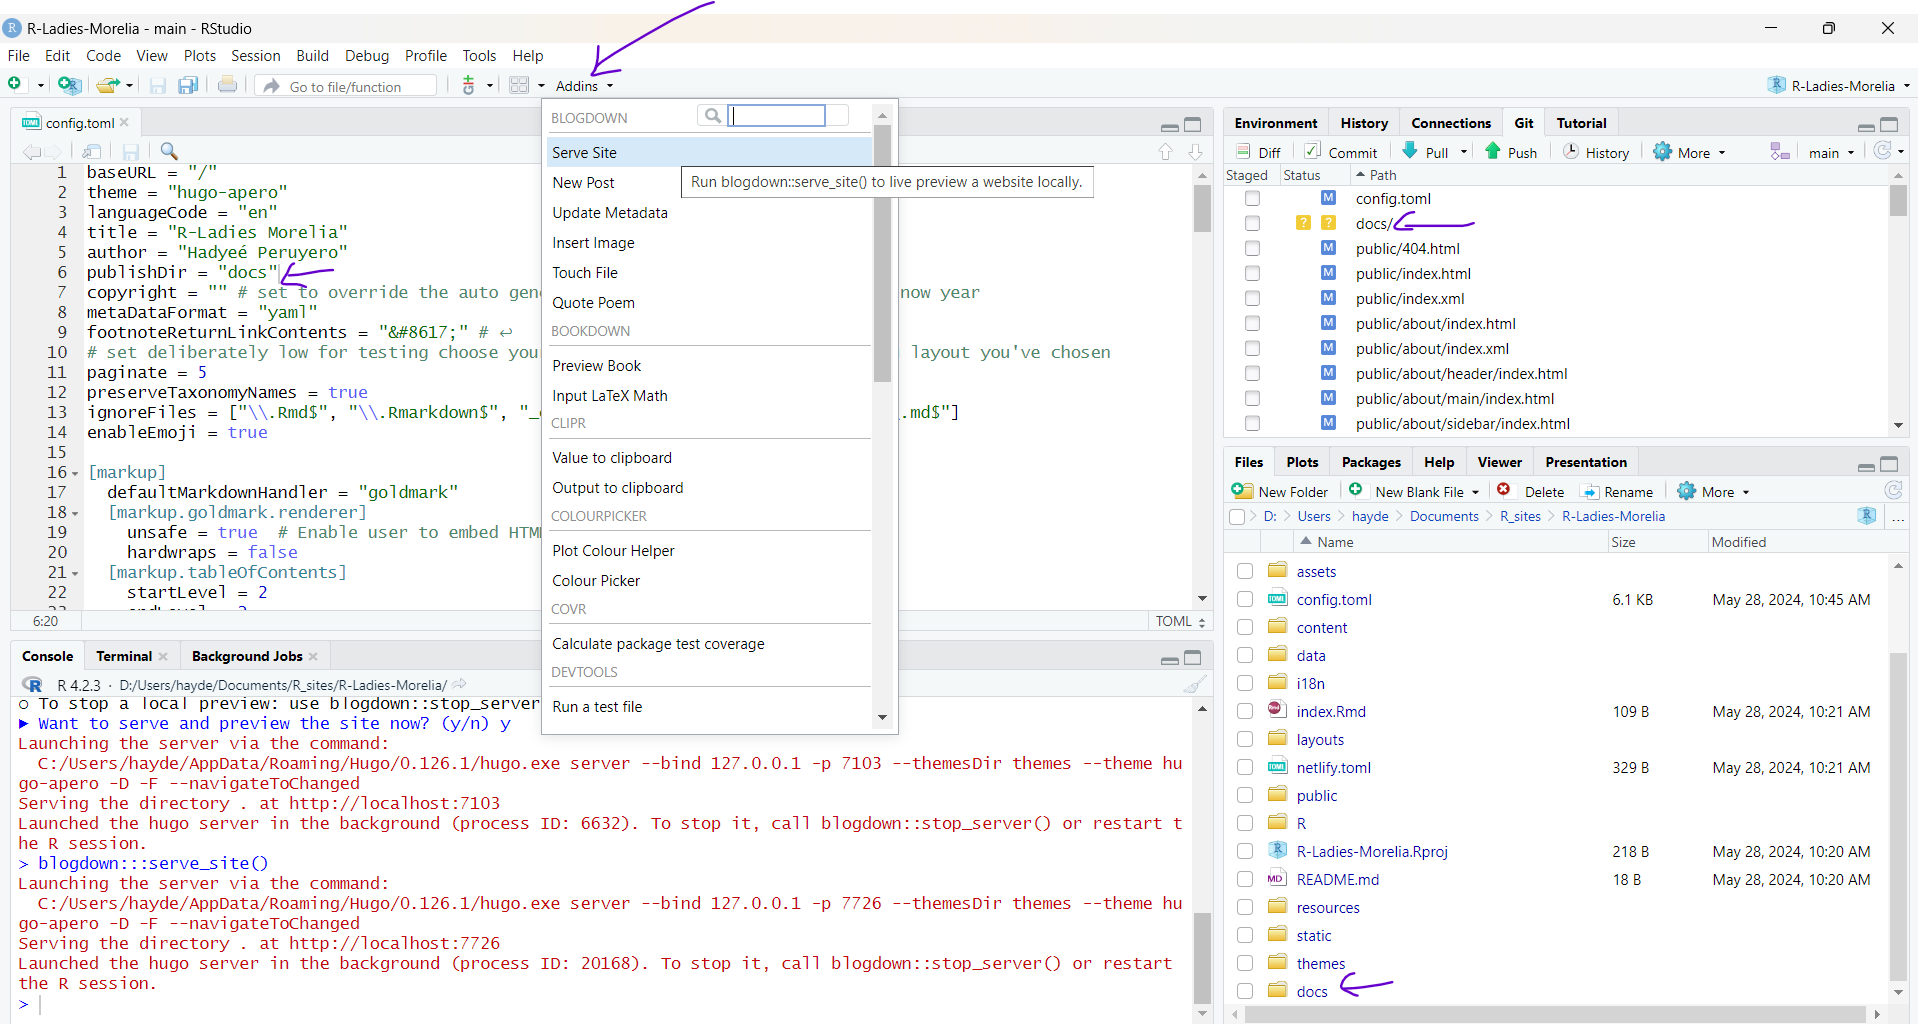The height and width of the screenshot is (1024, 1918).
Task: Open the New Blank File dropdown
Action: 1475,492
